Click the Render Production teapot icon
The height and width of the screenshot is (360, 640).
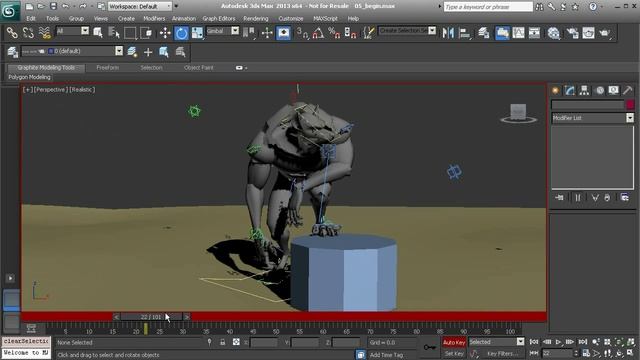point(604,33)
